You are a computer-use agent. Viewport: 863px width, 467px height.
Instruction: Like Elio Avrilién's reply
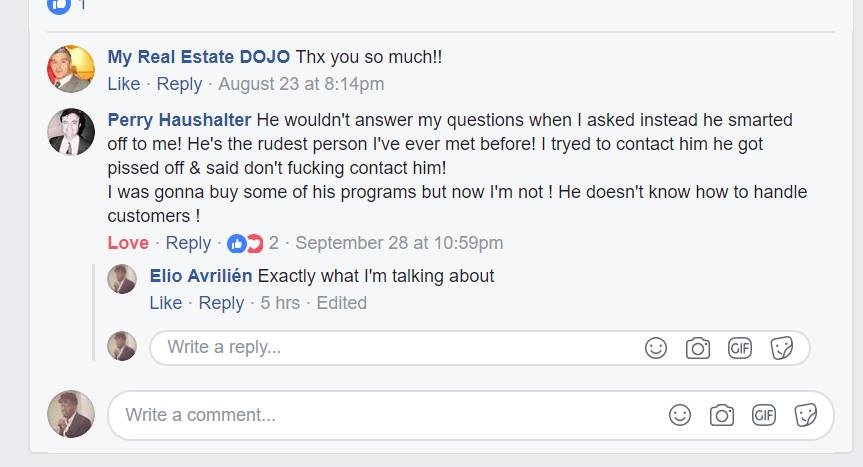coord(166,303)
